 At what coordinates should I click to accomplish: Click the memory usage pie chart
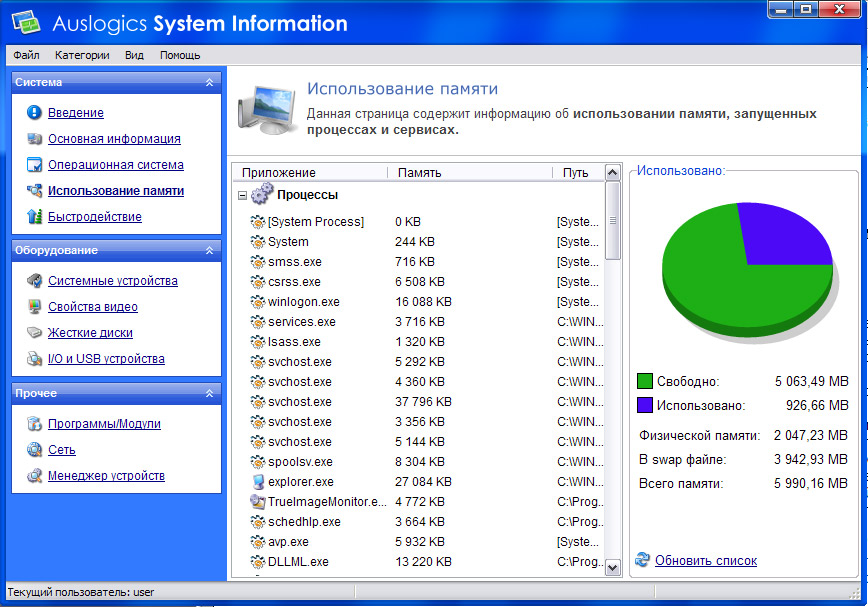click(x=747, y=270)
